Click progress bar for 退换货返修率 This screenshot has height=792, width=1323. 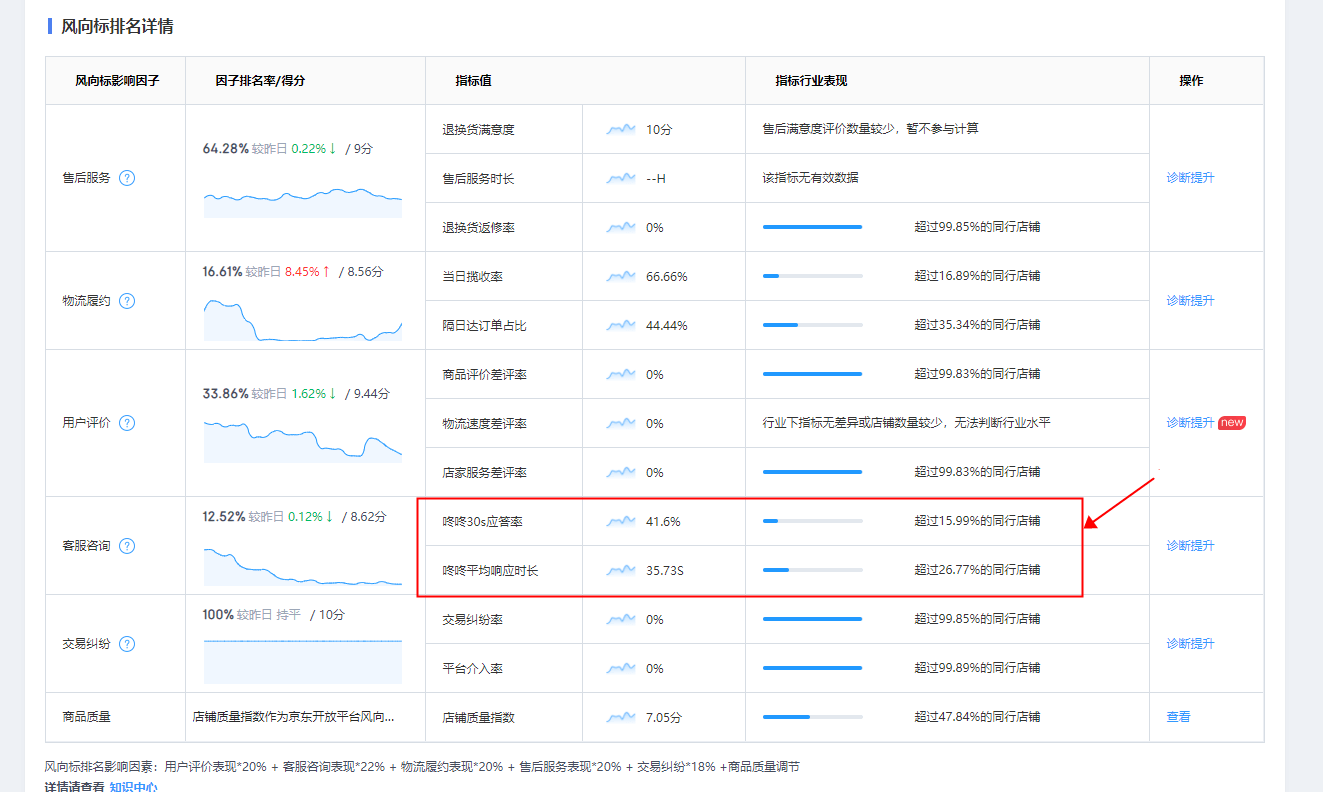point(812,227)
